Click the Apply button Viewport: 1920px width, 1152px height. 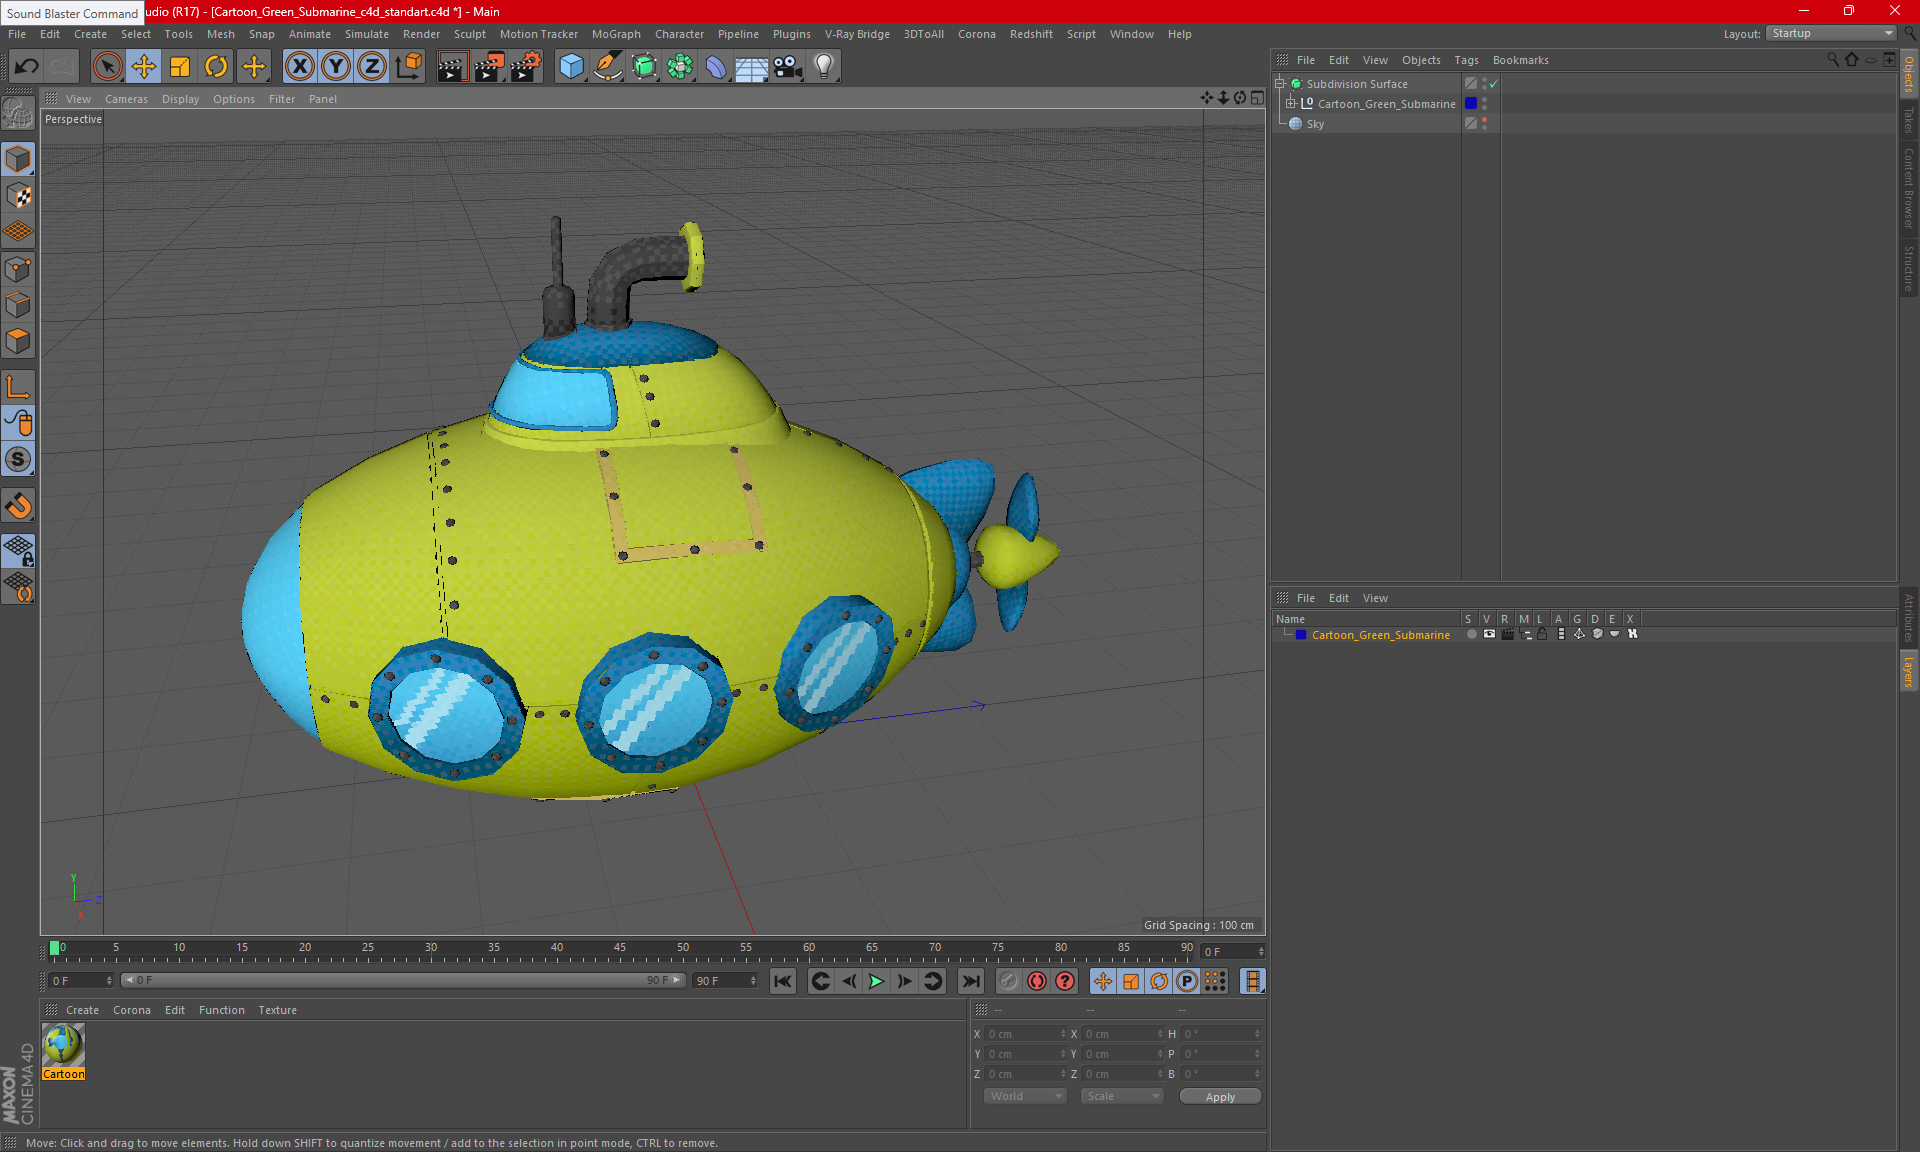[x=1220, y=1097]
